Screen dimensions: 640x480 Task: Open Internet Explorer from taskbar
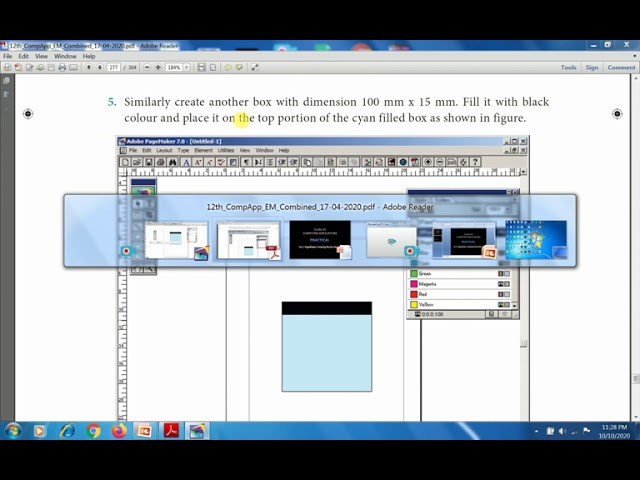[67, 431]
